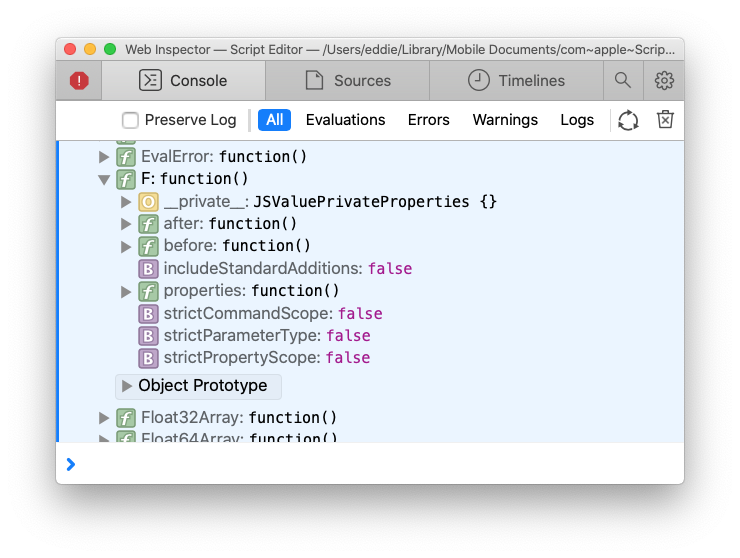The width and height of the screenshot is (740, 558).
Task: Filter console by Errors
Action: click(x=429, y=120)
